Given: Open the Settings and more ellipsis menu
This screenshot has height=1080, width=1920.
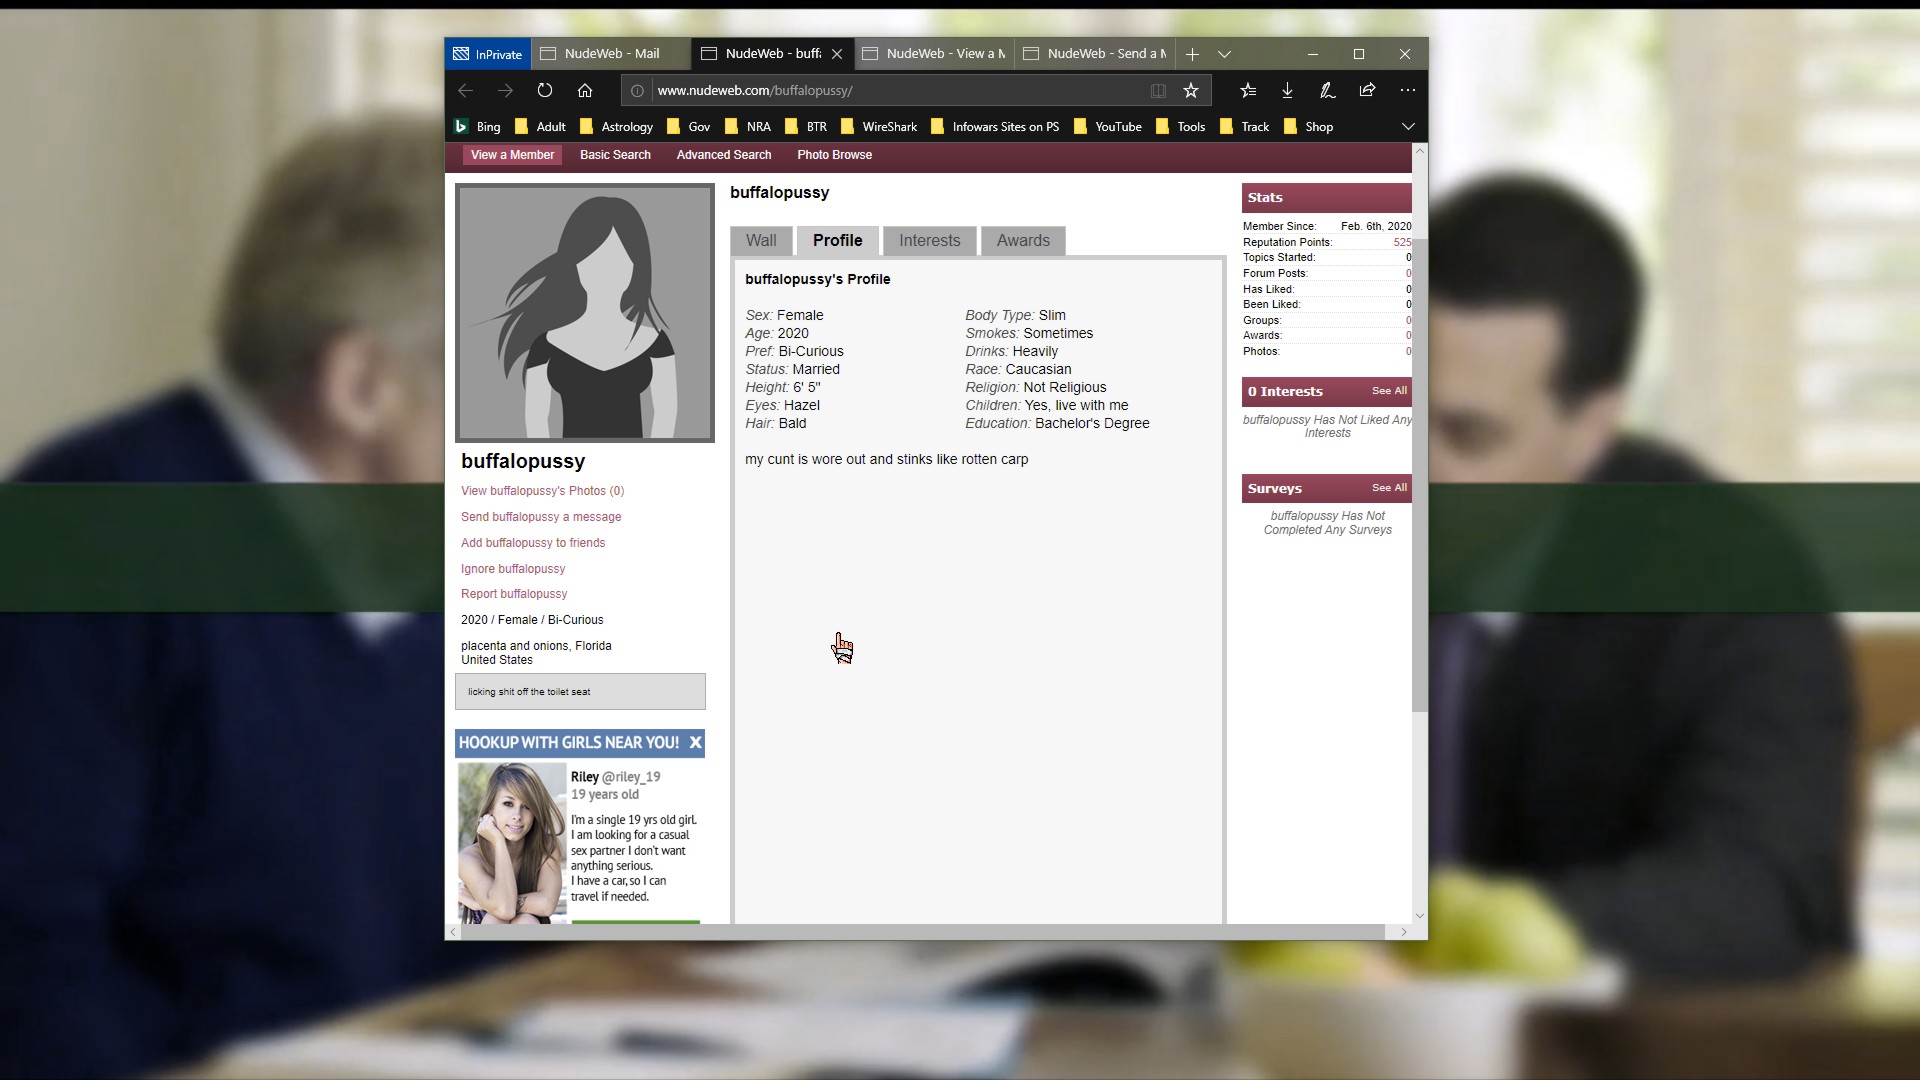Looking at the screenshot, I should (1408, 90).
